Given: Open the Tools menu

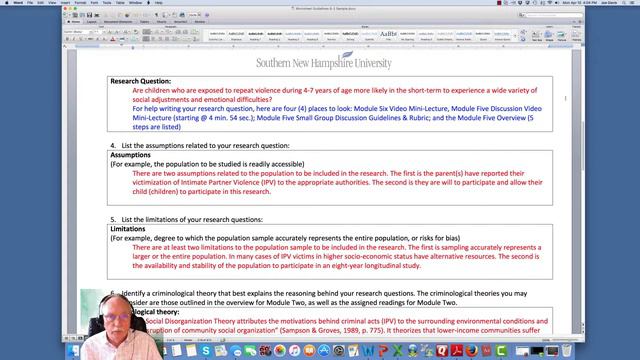Looking at the screenshot, I should (107, 2).
